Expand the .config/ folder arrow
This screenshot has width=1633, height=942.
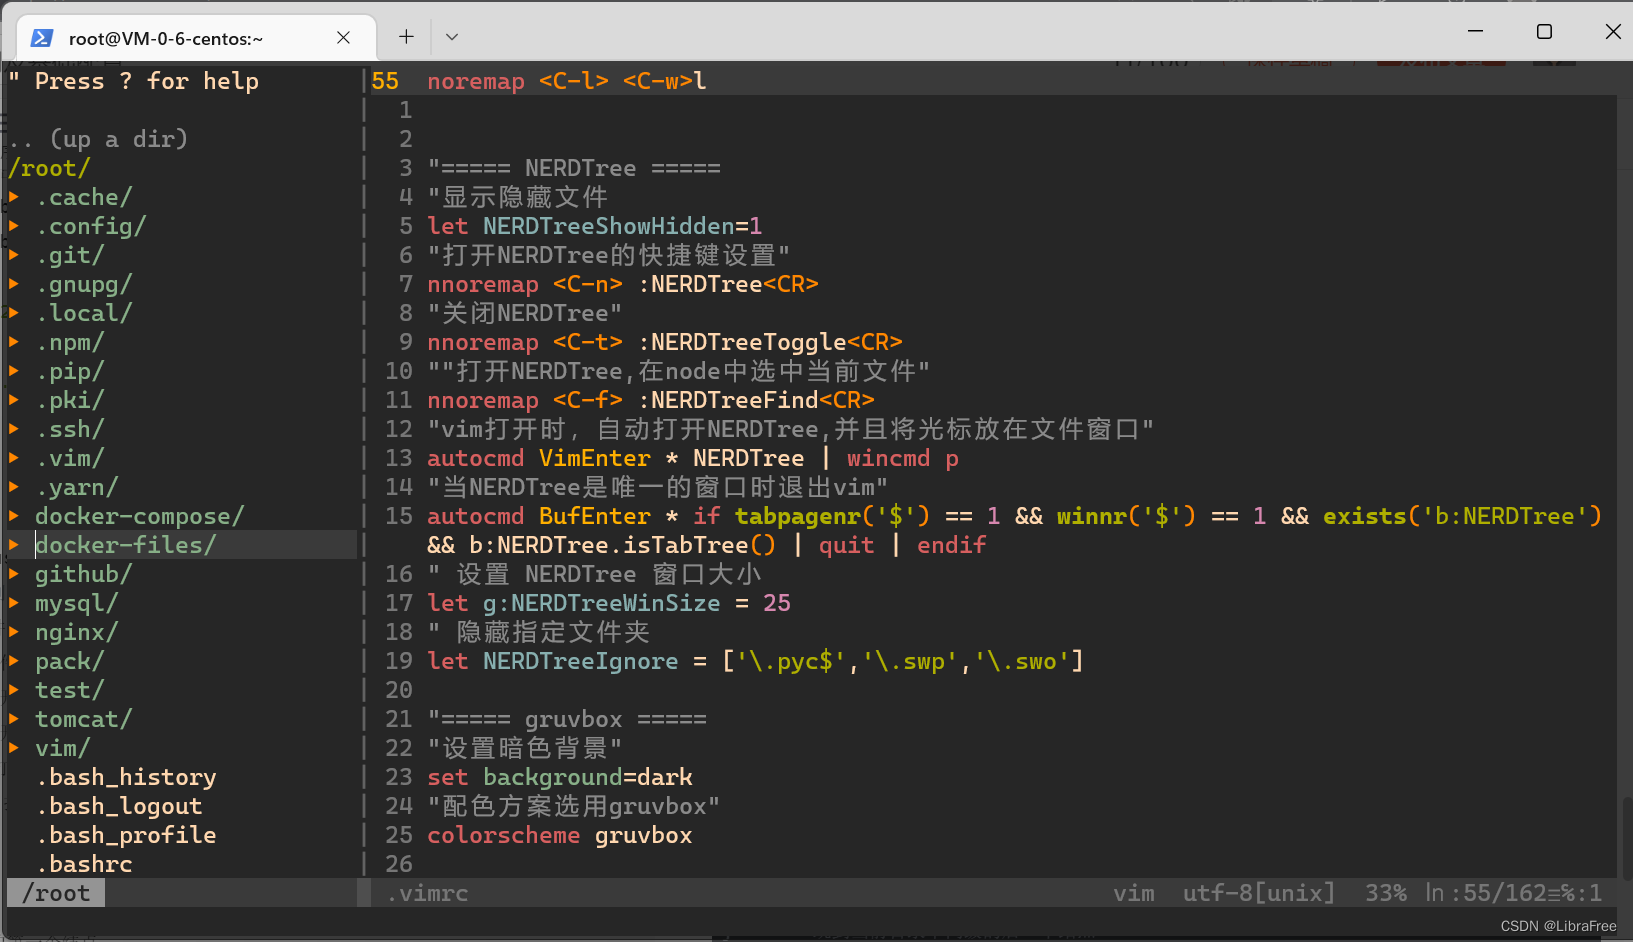[x=14, y=226]
